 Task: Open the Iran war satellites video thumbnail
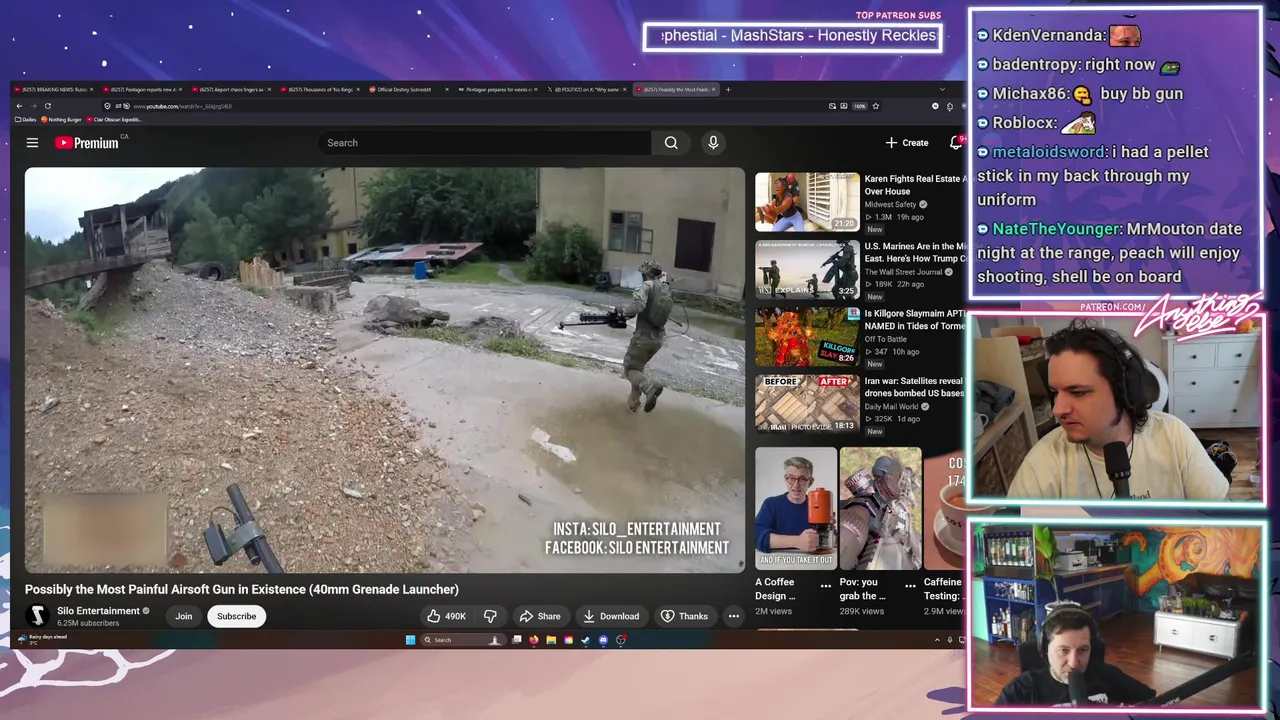coord(807,404)
